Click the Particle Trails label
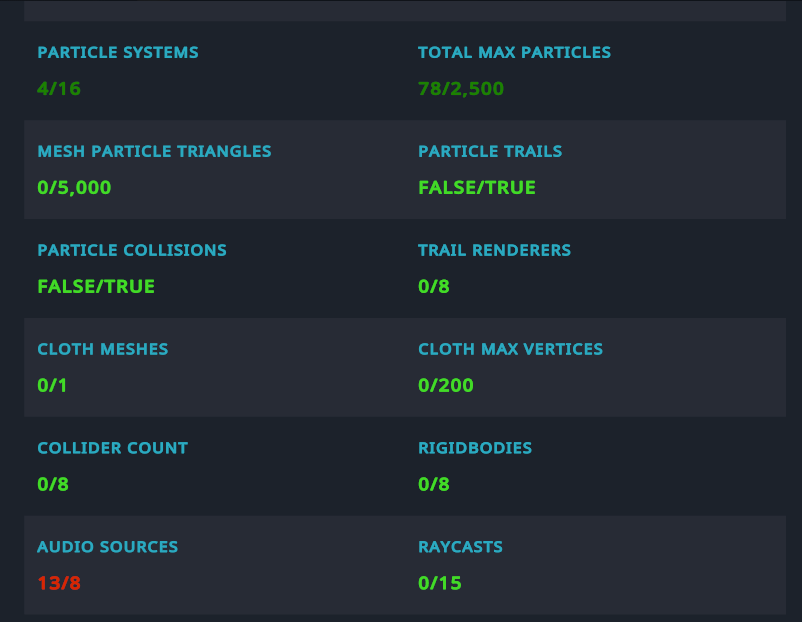 click(490, 151)
